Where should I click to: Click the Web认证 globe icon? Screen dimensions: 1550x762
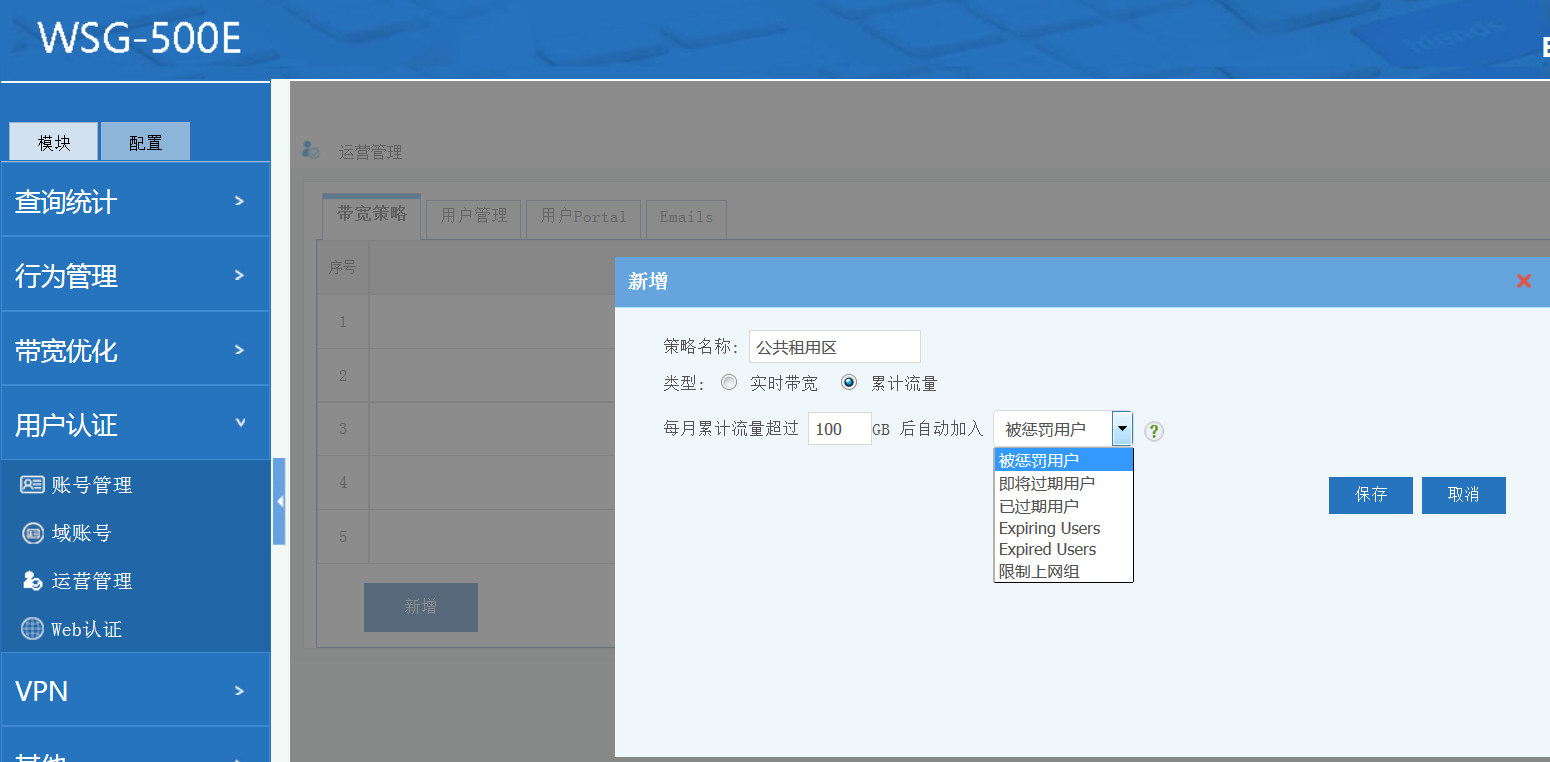(32, 629)
